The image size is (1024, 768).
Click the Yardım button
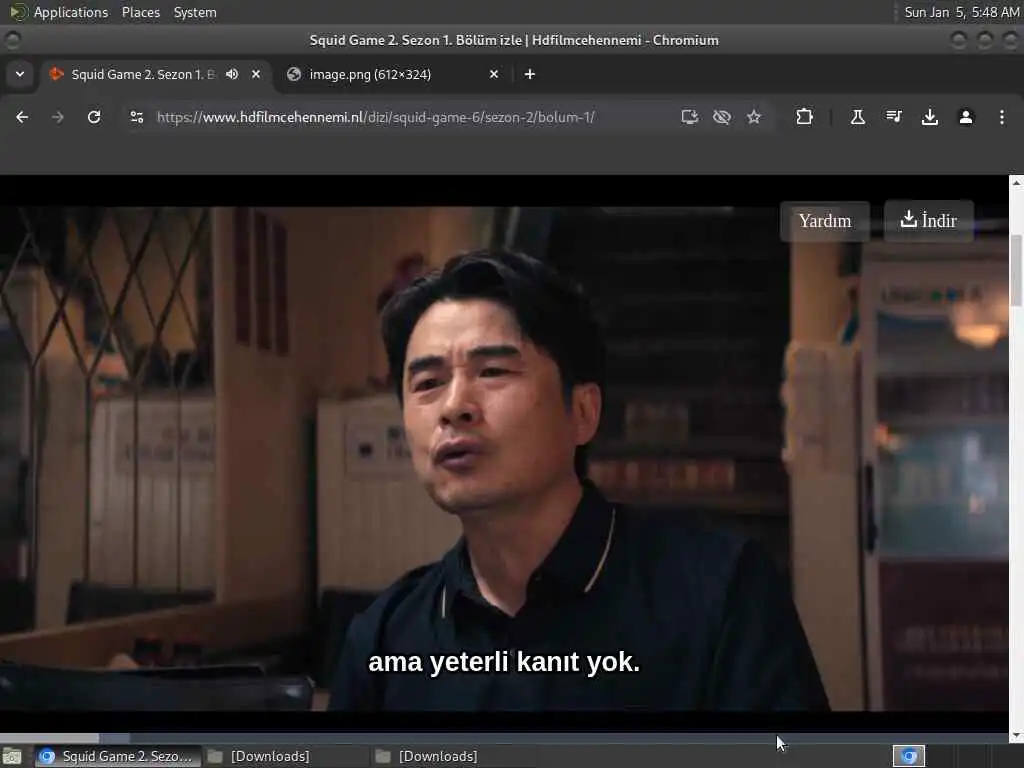(825, 221)
